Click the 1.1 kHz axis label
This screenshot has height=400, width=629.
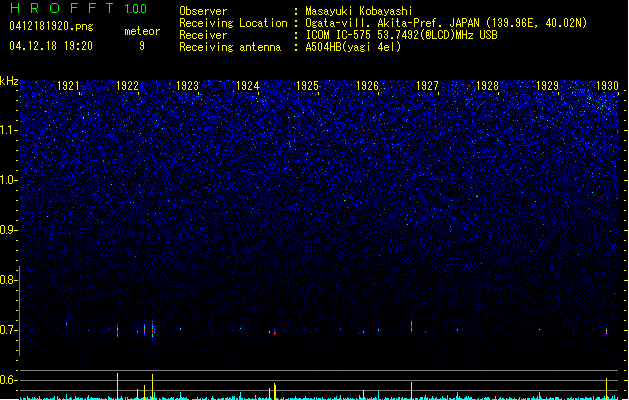coord(8,130)
